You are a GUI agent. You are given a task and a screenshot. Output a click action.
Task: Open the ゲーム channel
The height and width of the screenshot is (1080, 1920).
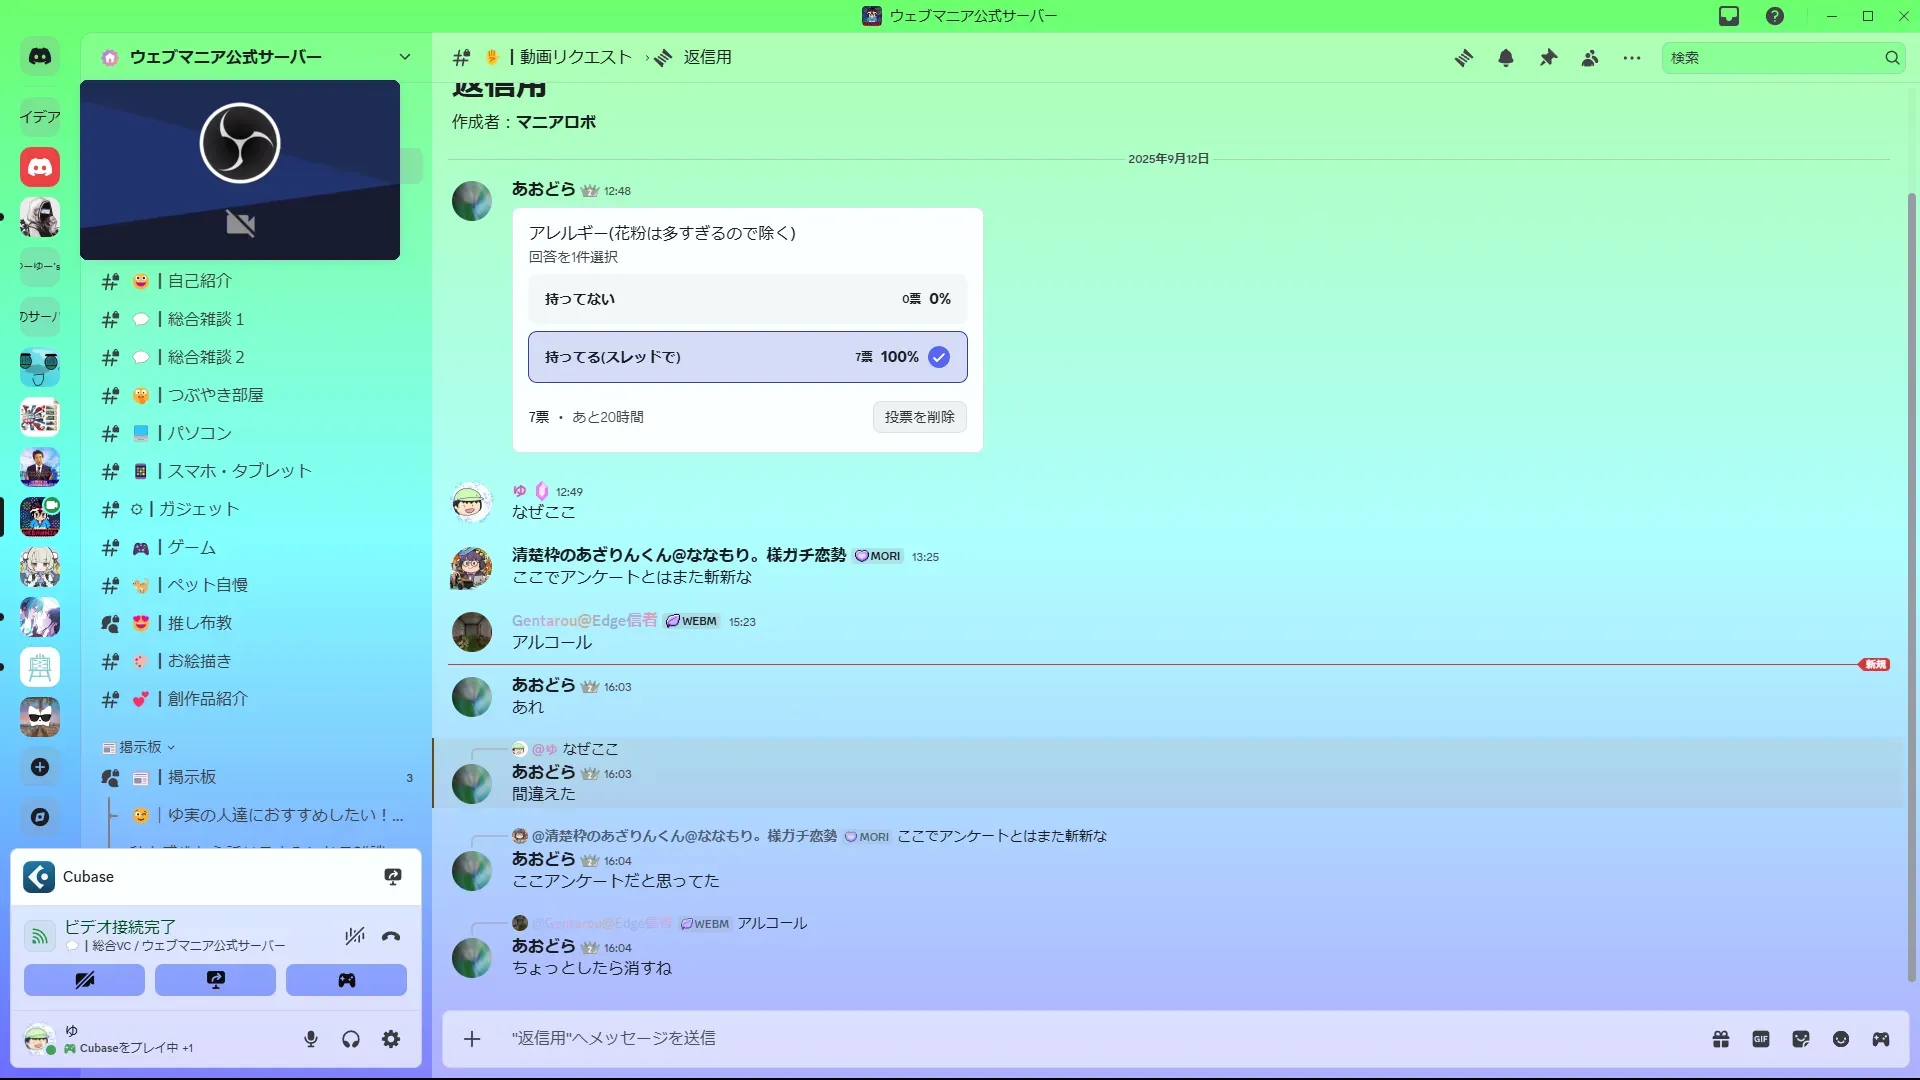tap(191, 547)
